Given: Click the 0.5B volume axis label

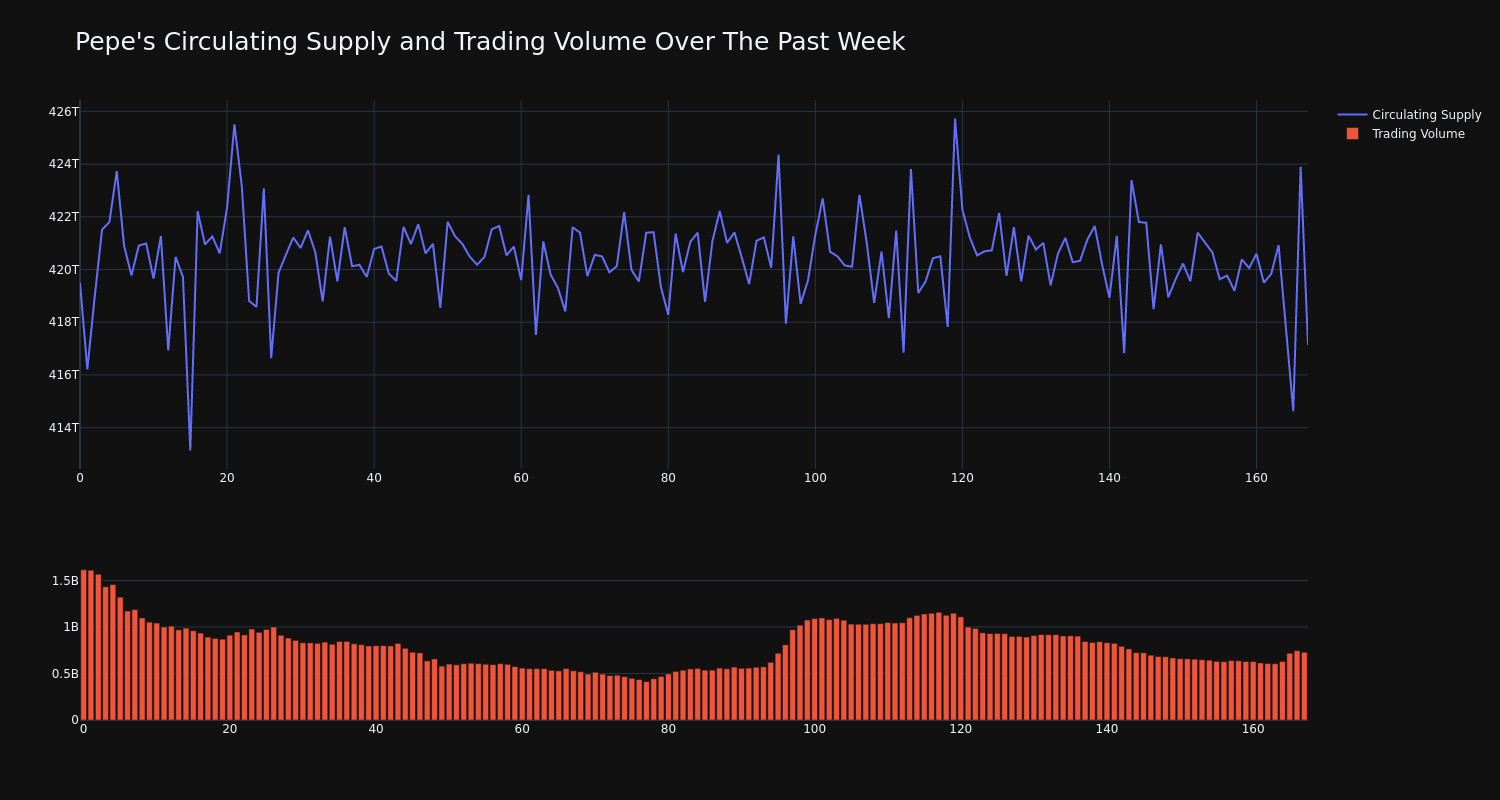Looking at the screenshot, I should point(65,674).
